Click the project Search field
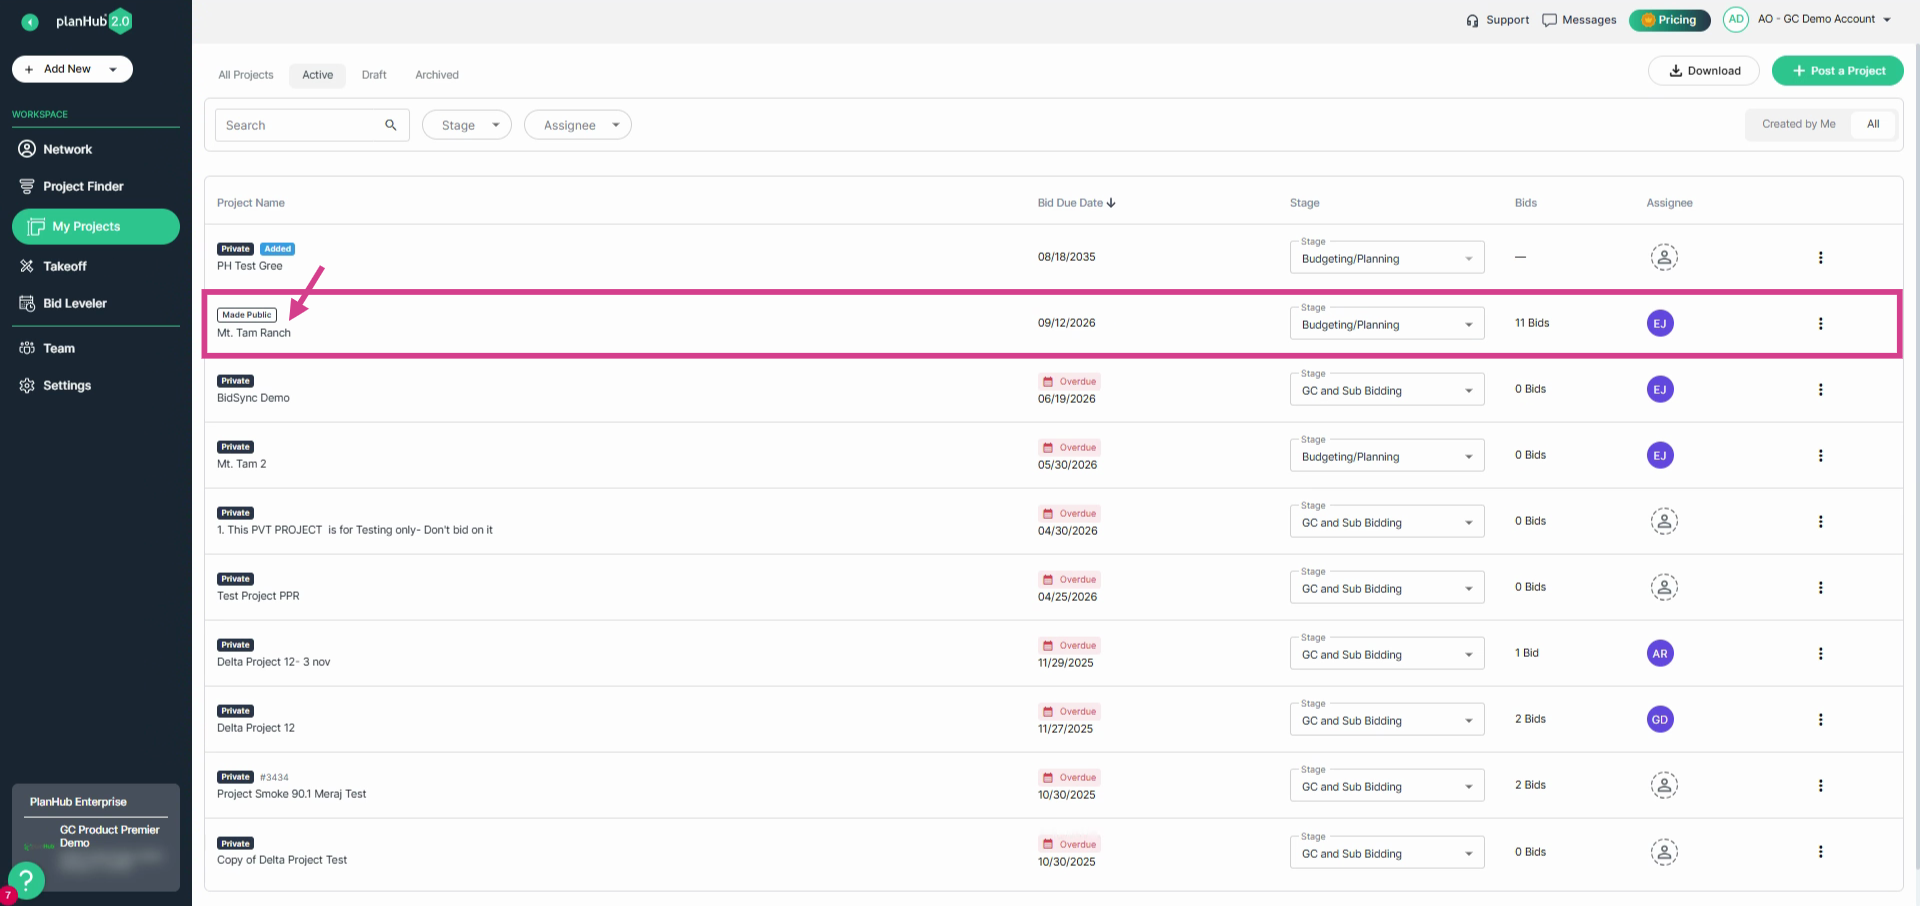Viewport: 1920px width, 906px height. pos(312,125)
